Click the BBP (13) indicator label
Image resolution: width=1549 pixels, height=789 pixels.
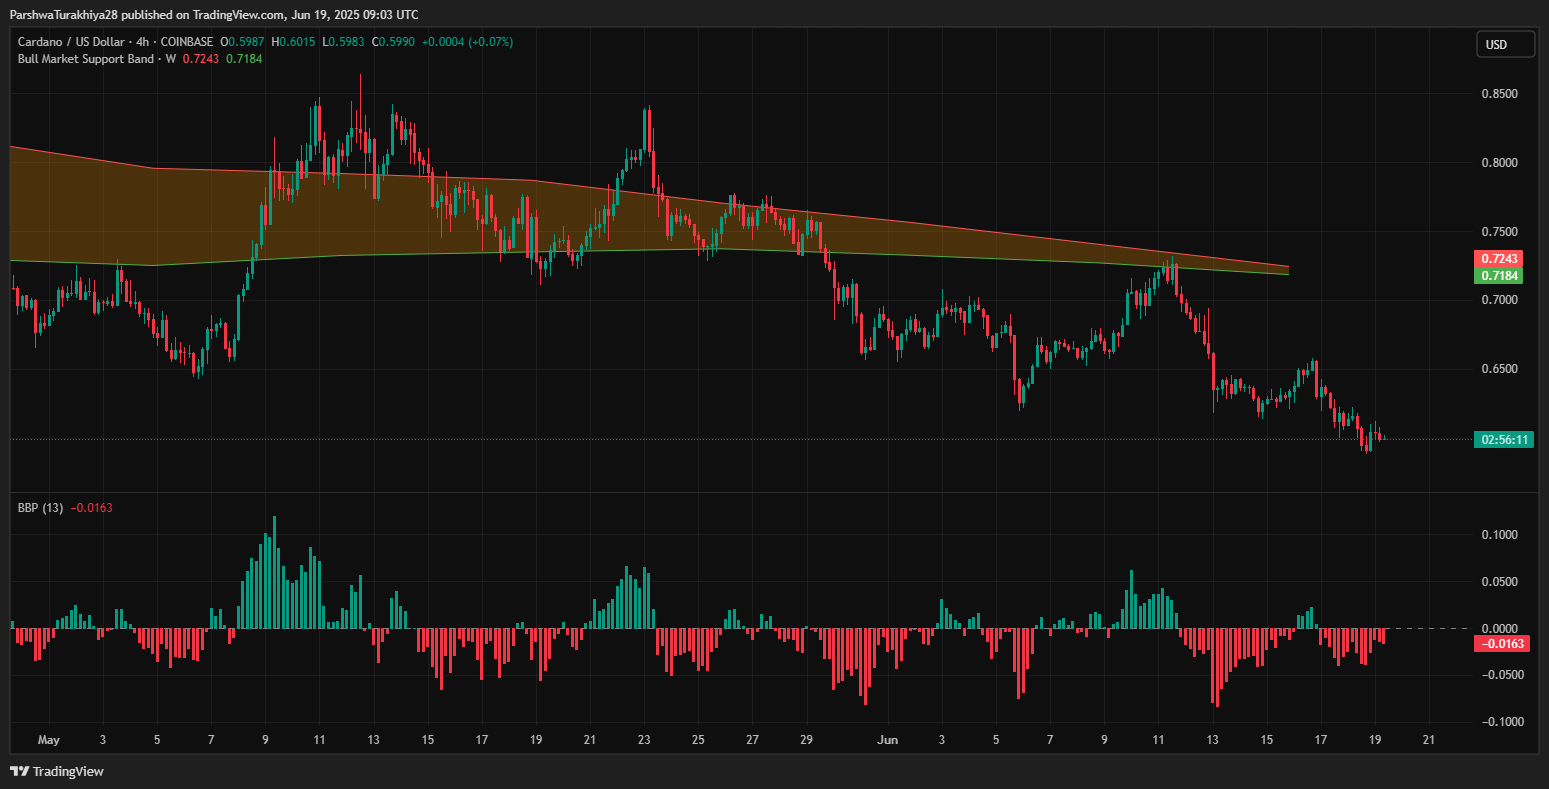pyautogui.click(x=40, y=508)
